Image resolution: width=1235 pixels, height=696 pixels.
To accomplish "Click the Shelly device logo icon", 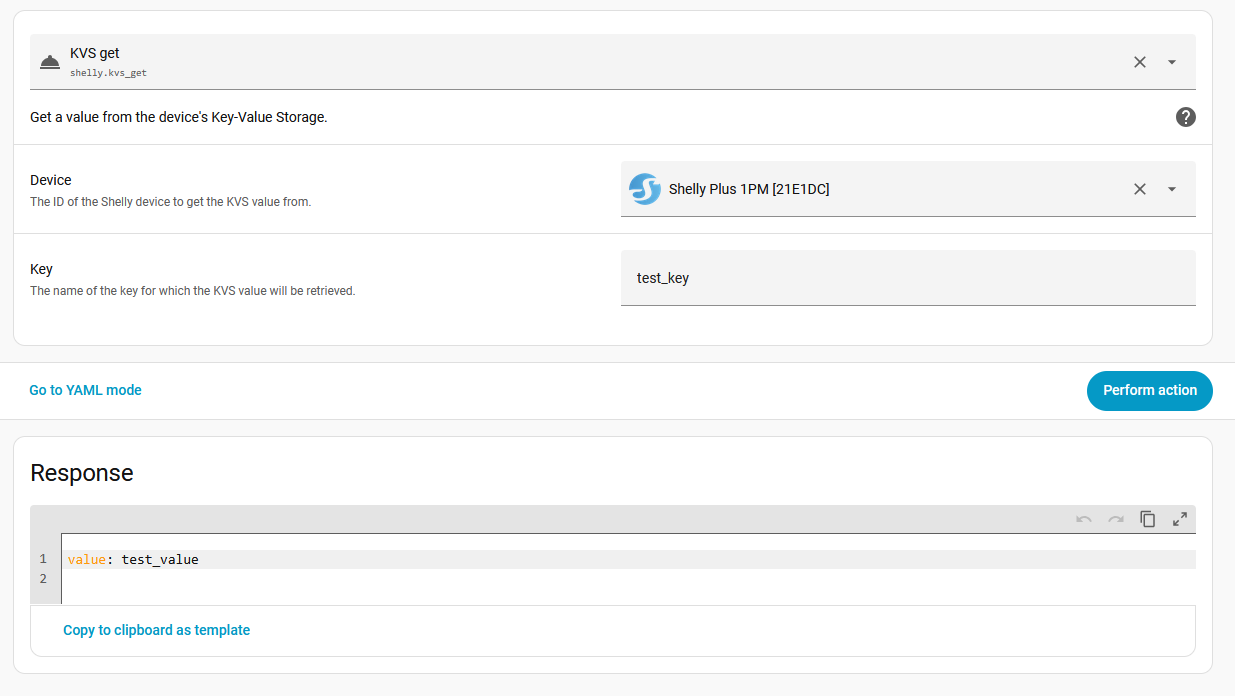I will coord(645,189).
